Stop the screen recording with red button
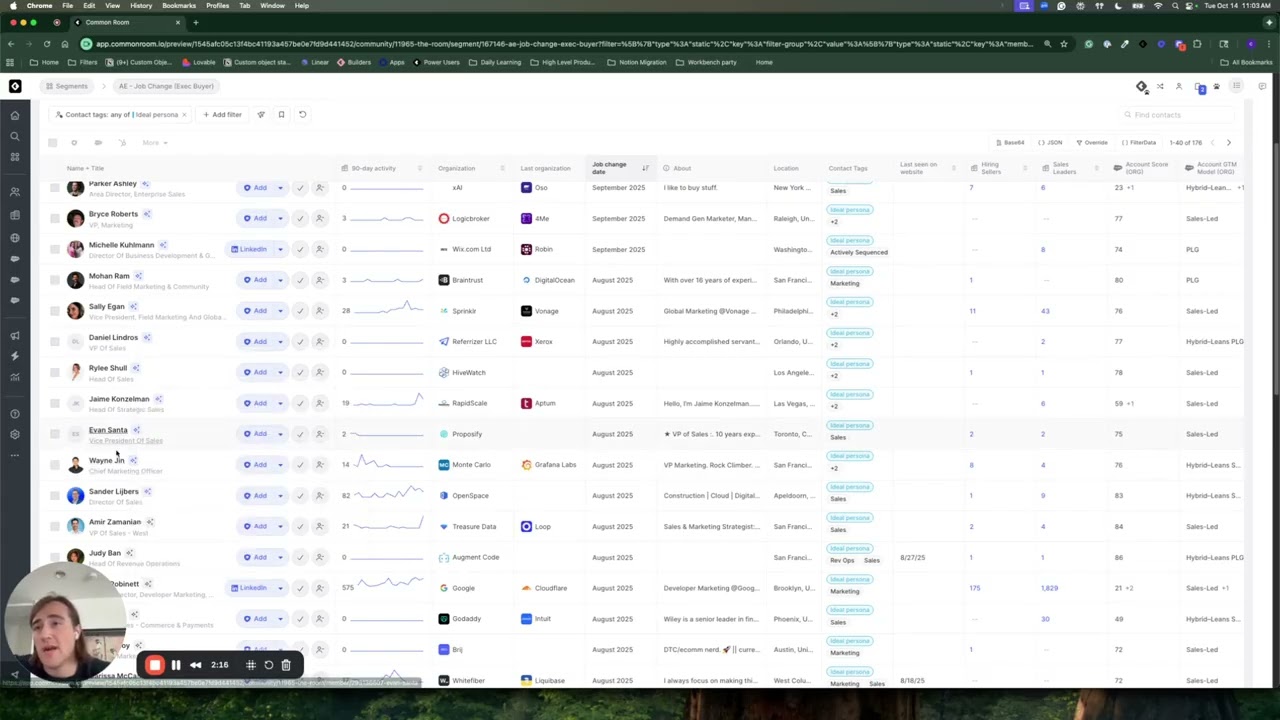 tap(154, 665)
